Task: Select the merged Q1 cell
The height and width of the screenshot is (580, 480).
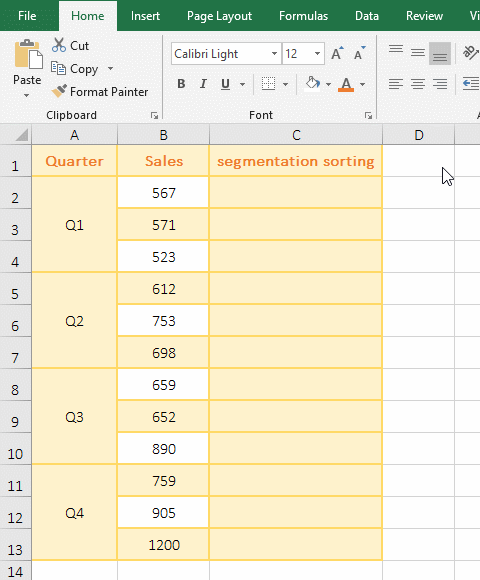Action: pos(74,225)
